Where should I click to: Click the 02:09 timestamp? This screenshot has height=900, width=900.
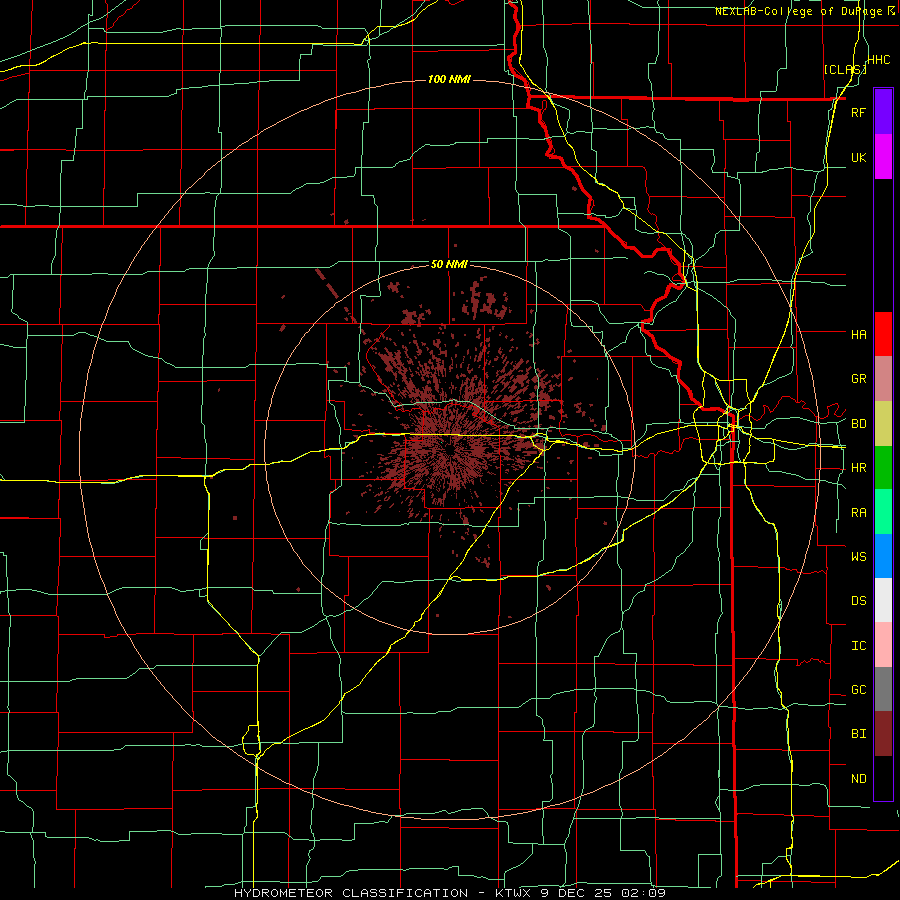pyautogui.click(x=645, y=893)
